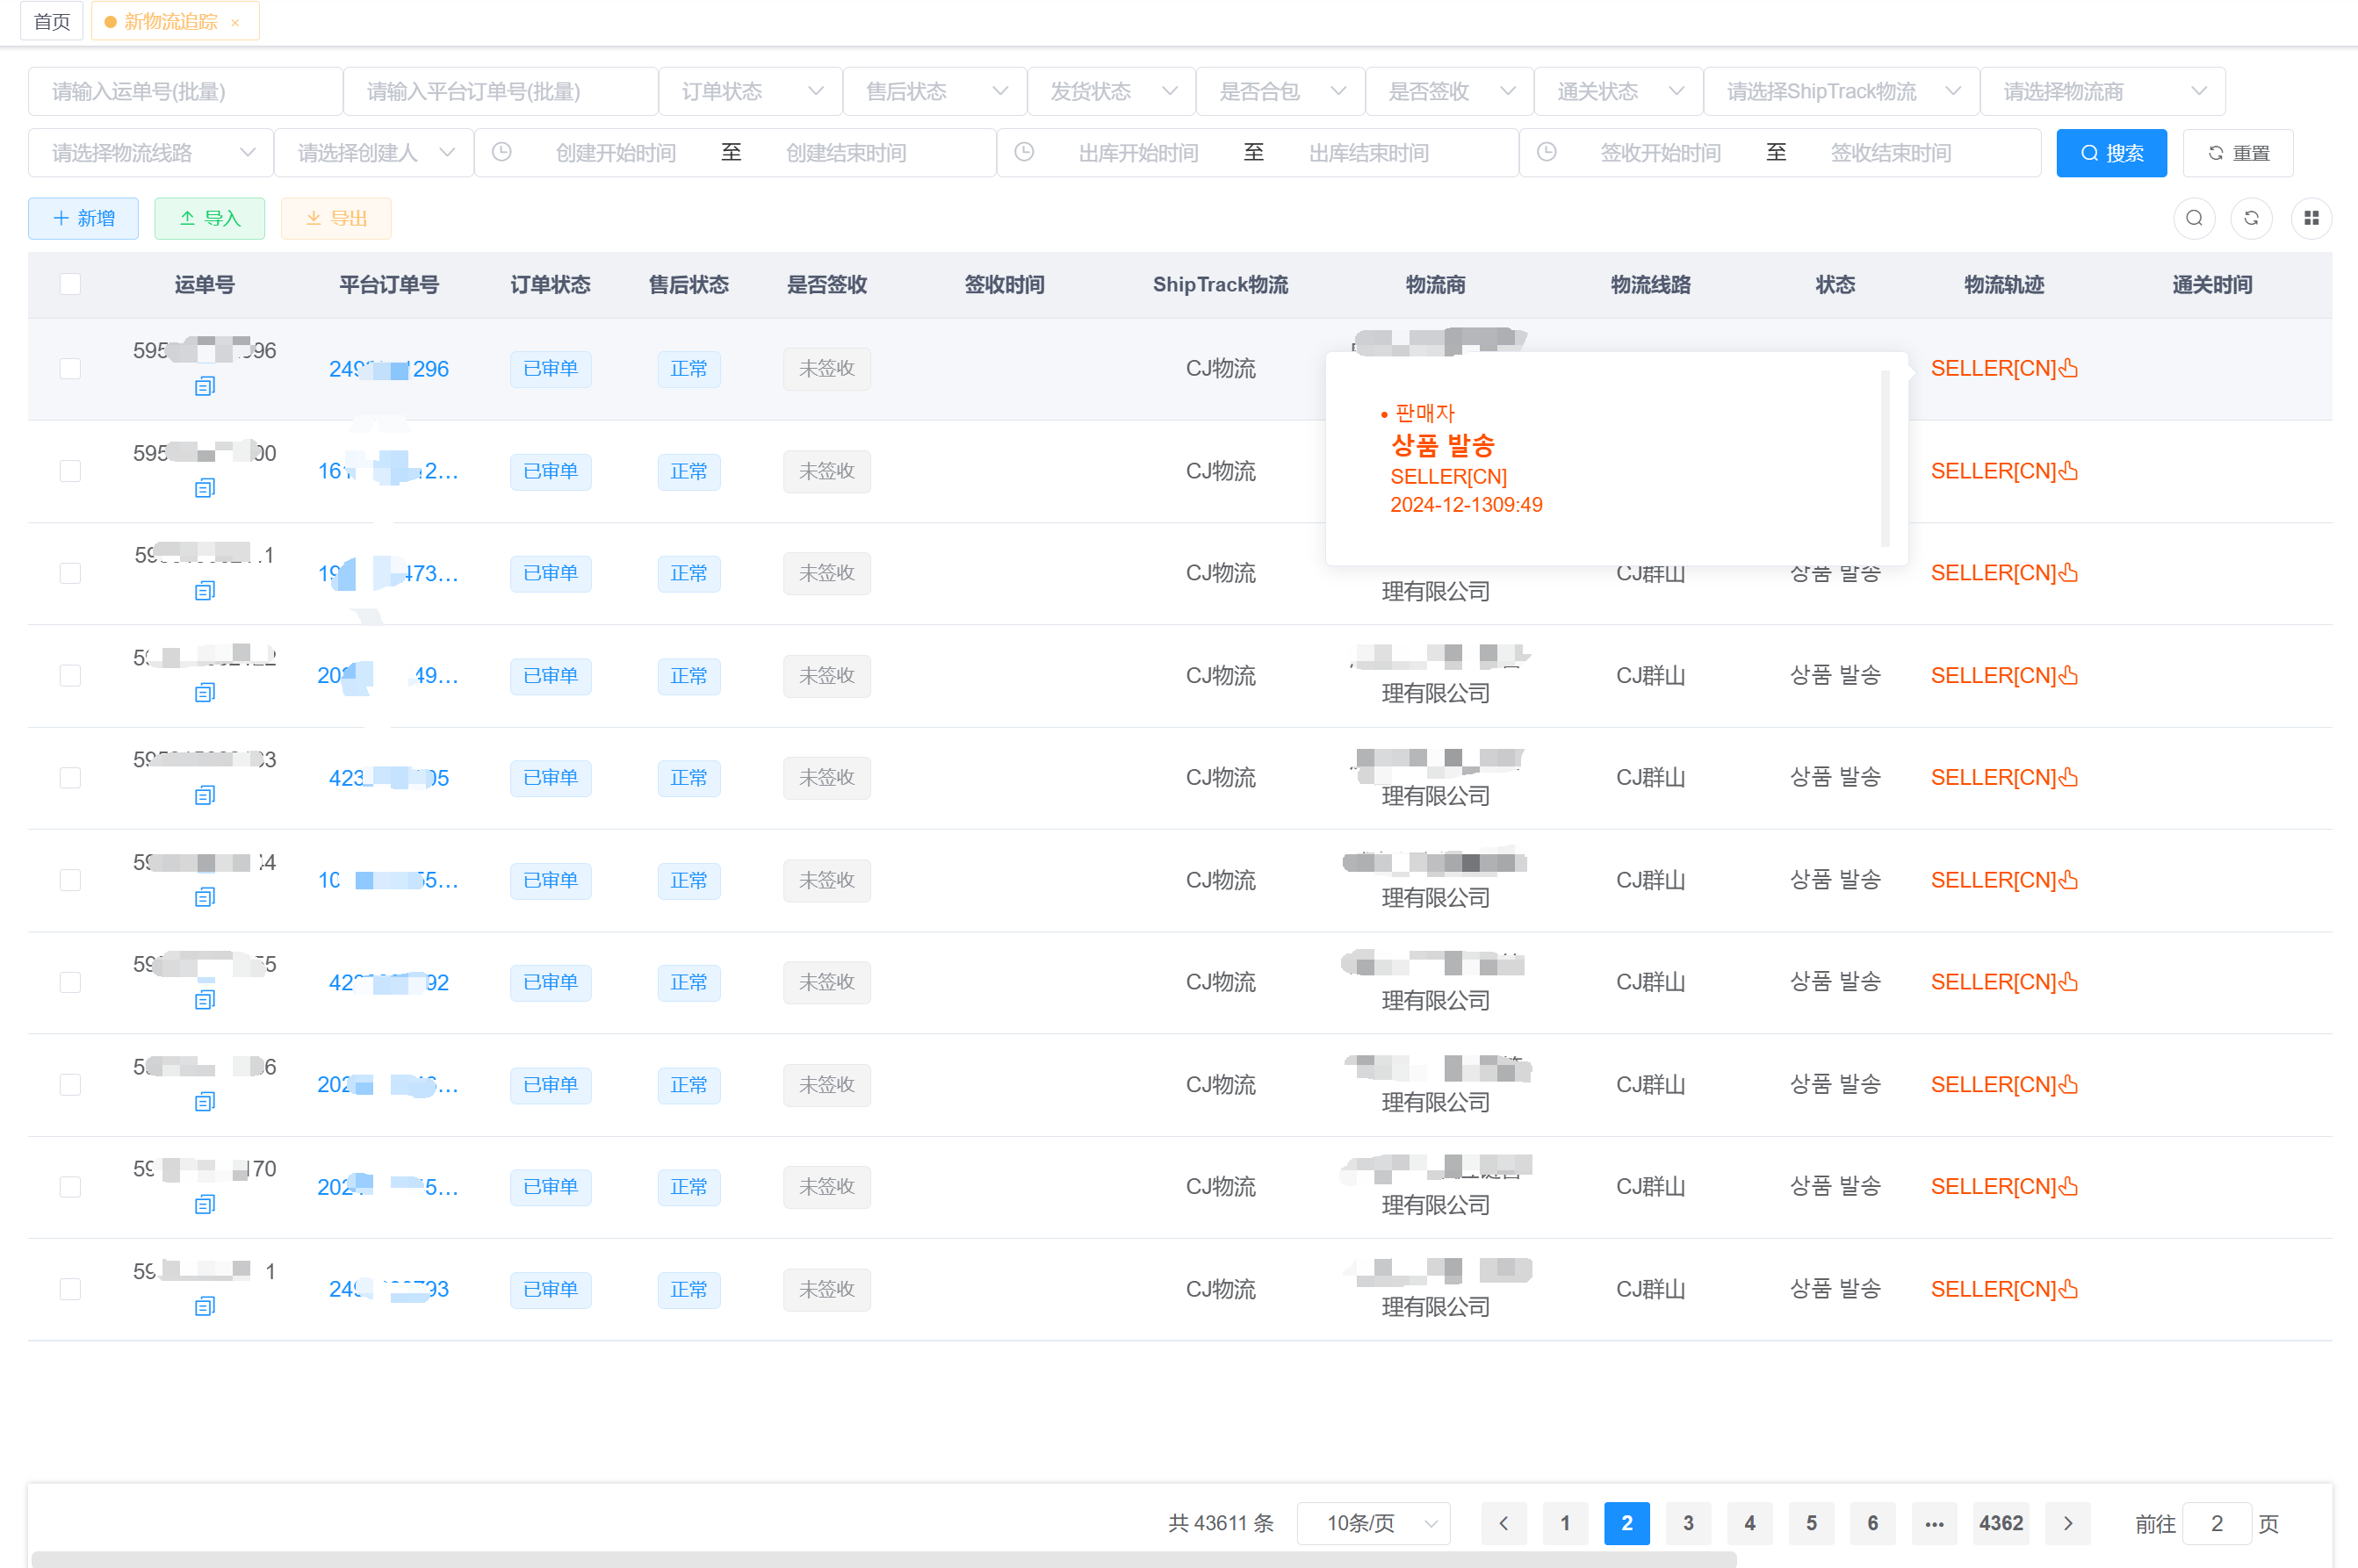2358x1568 pixels.
Task: Select the 新物流追踪 tab
Action: coord(170,21)
